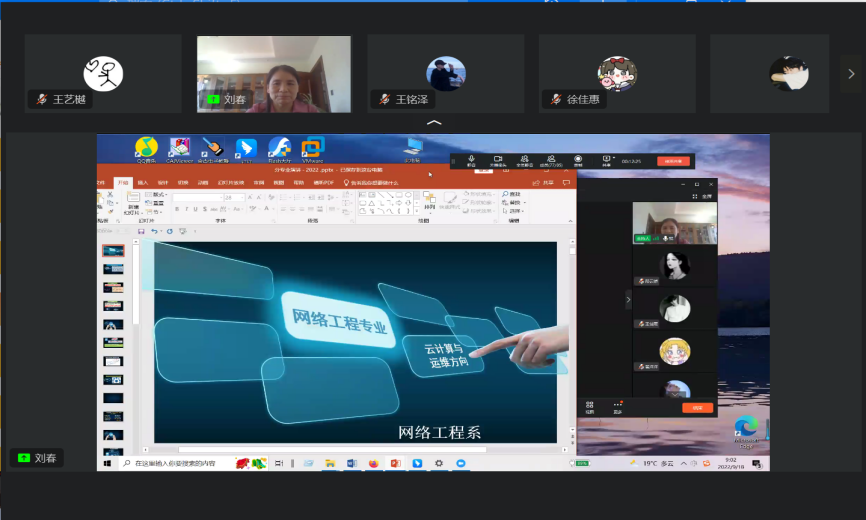The image size is (866, 520).
Task: Click the QQ Music desktop icon
Action: (146, 149)
